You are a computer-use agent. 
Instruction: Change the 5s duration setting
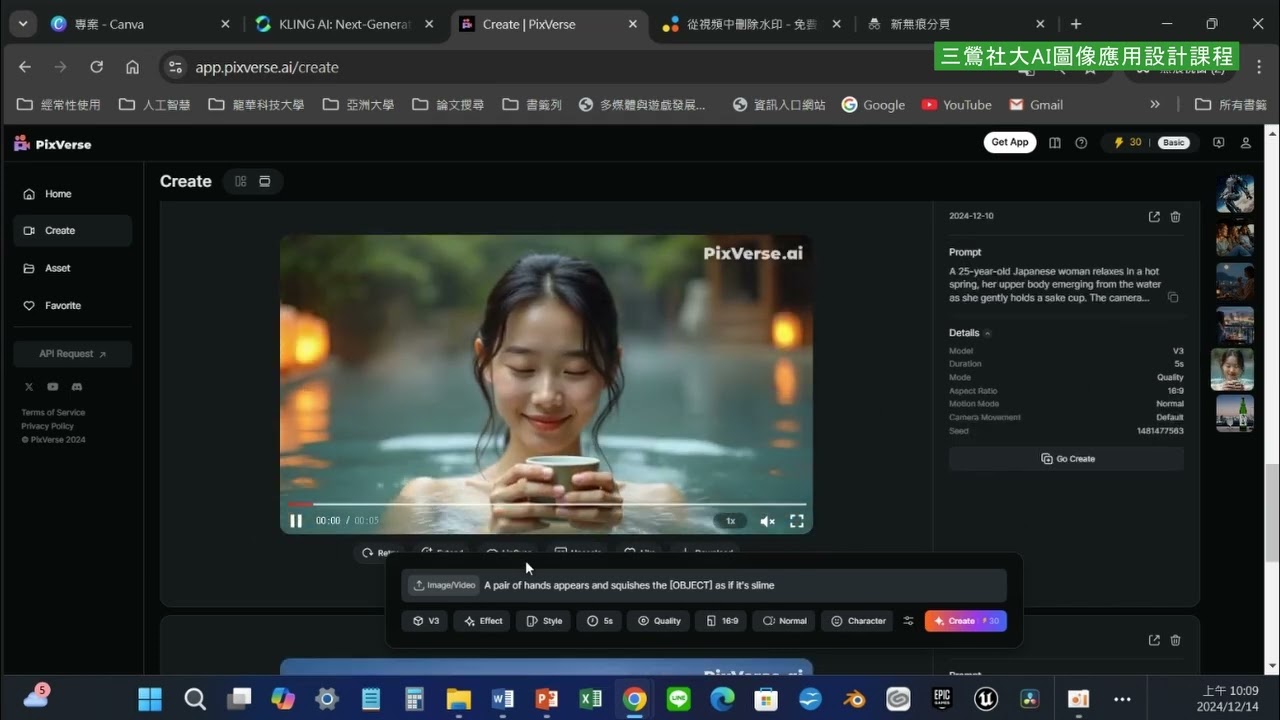pyautogui.click(x=599, y=621)
